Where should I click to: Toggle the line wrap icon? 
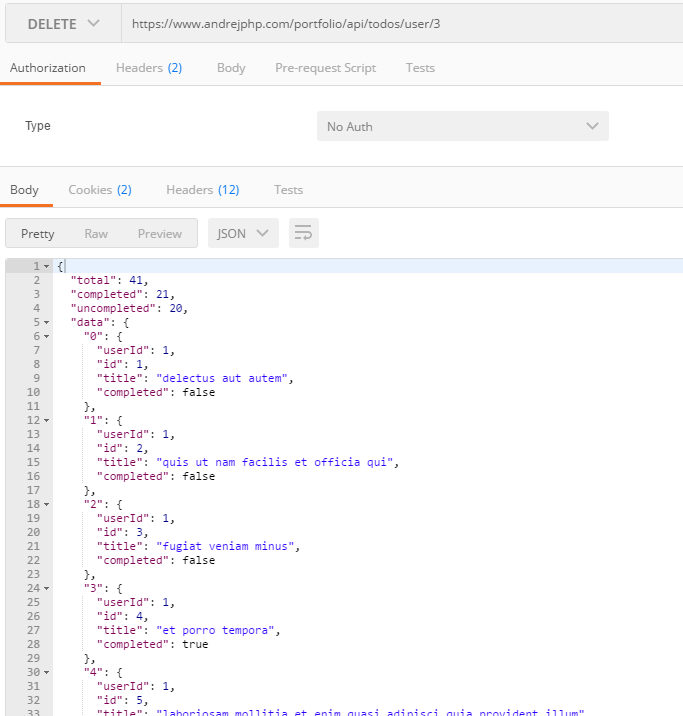pos(304,233)
